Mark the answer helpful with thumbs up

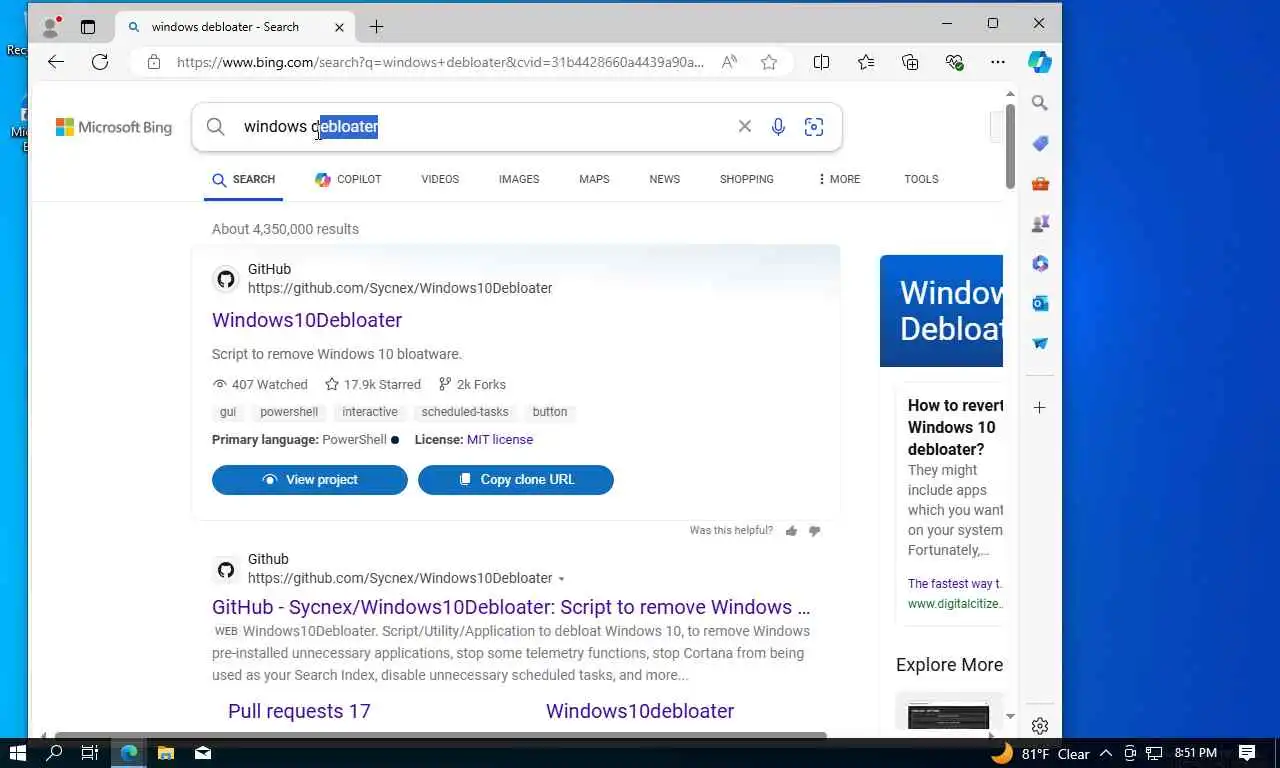pos(792,531)
